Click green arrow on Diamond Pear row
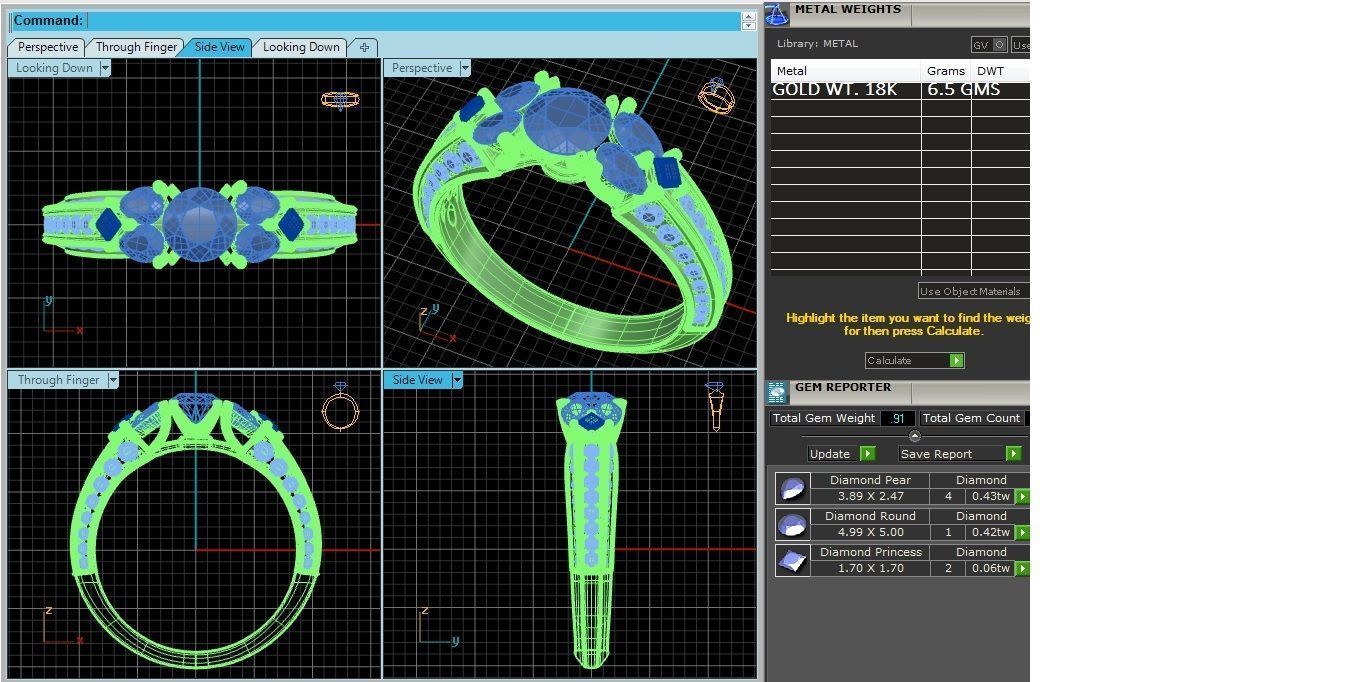This screenshot has height=682, width=1360. [x=1022, y=497]
